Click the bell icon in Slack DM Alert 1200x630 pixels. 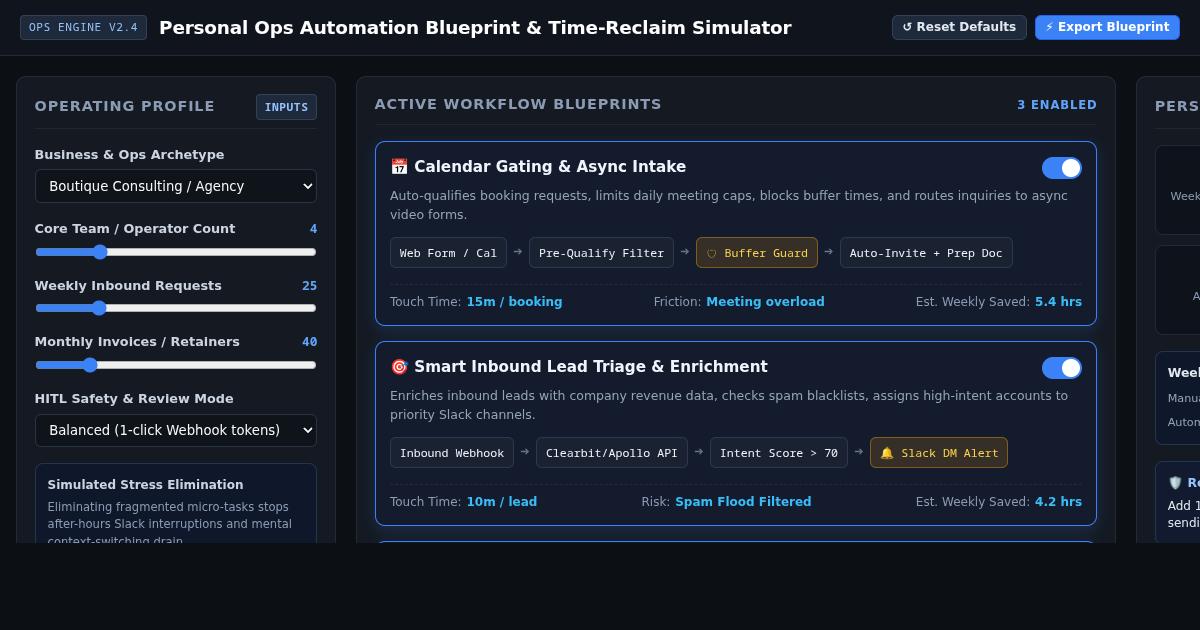887,453
